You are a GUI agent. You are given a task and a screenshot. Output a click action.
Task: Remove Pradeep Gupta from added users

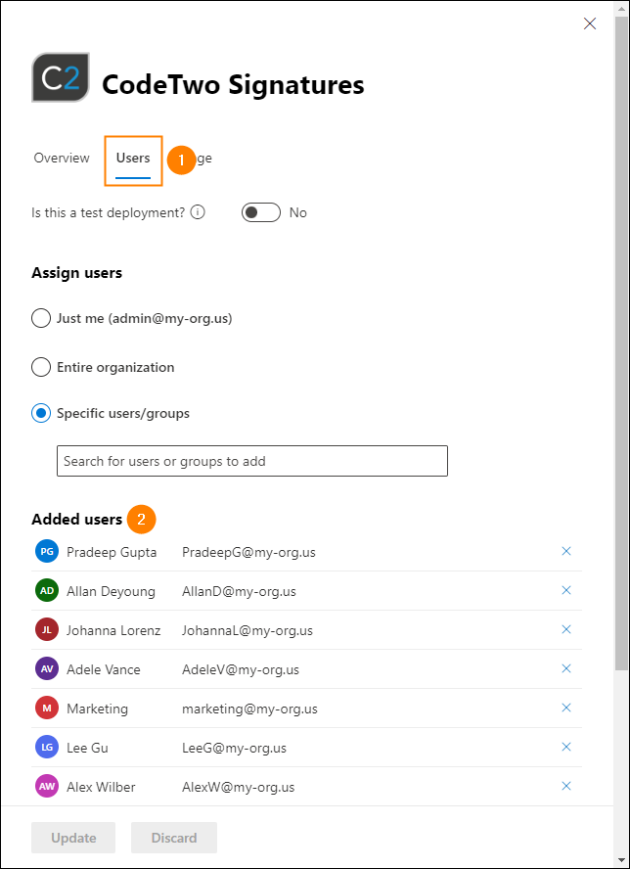coord(566,551)
